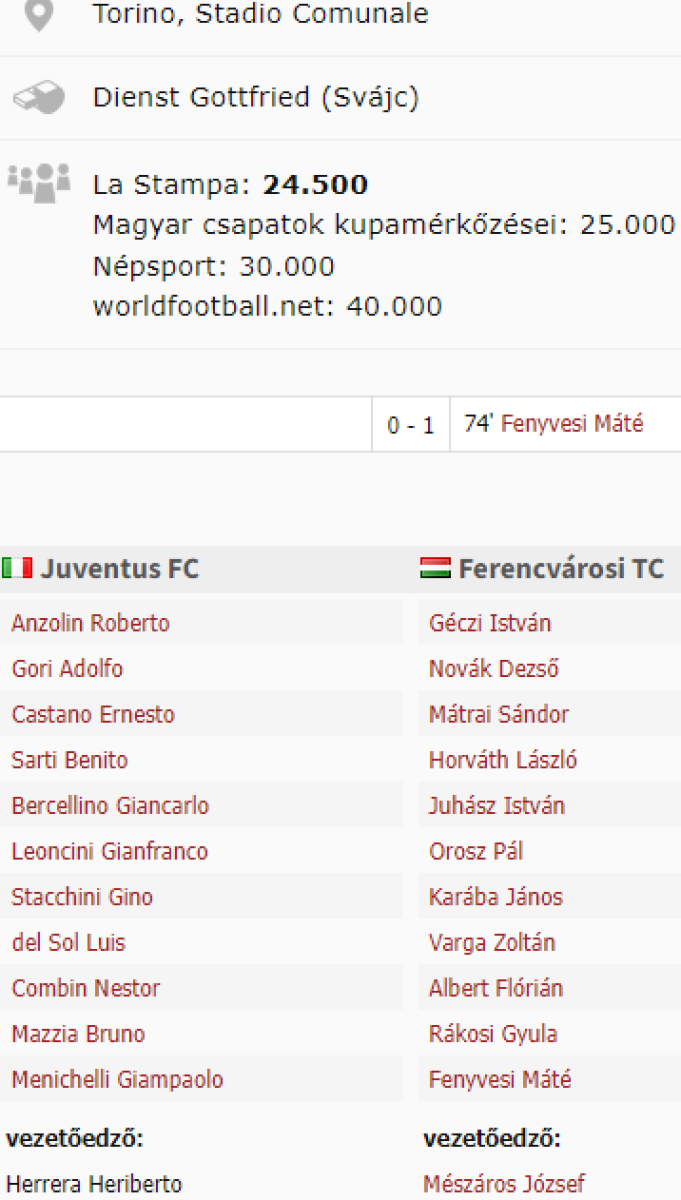Open Combin Nestor player link
Viewport: 681px width, 1200px height.
coord(86,988)
